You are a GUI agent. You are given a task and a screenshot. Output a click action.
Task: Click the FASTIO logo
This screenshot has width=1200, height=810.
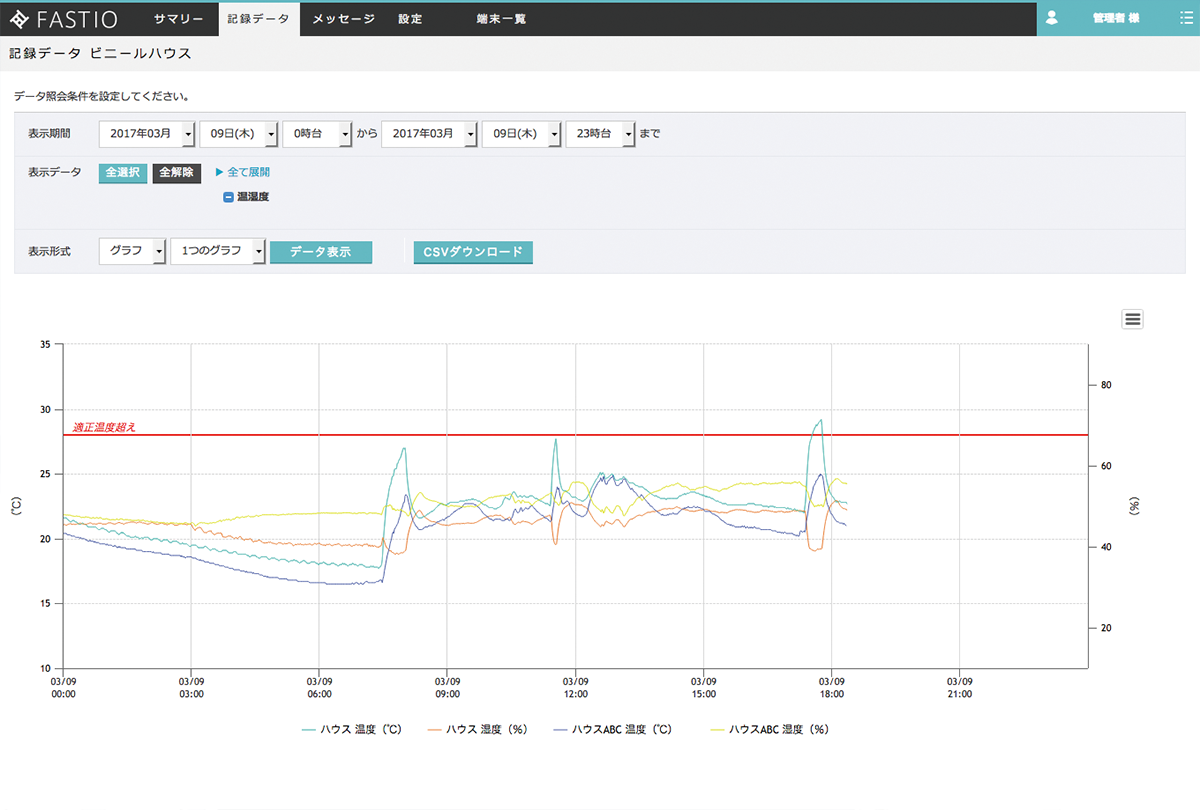65,19
